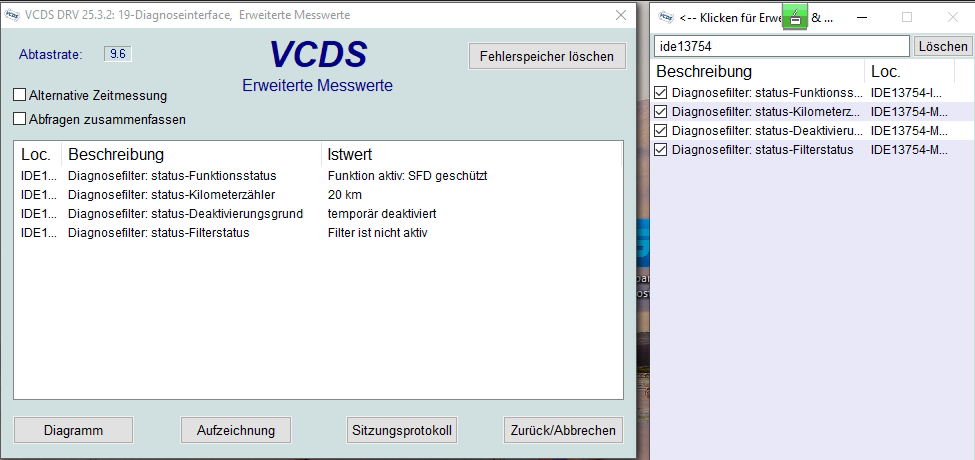
Task: Enable Abfragen zusammenfassen checkbox
Action: [x=20, y=119]
